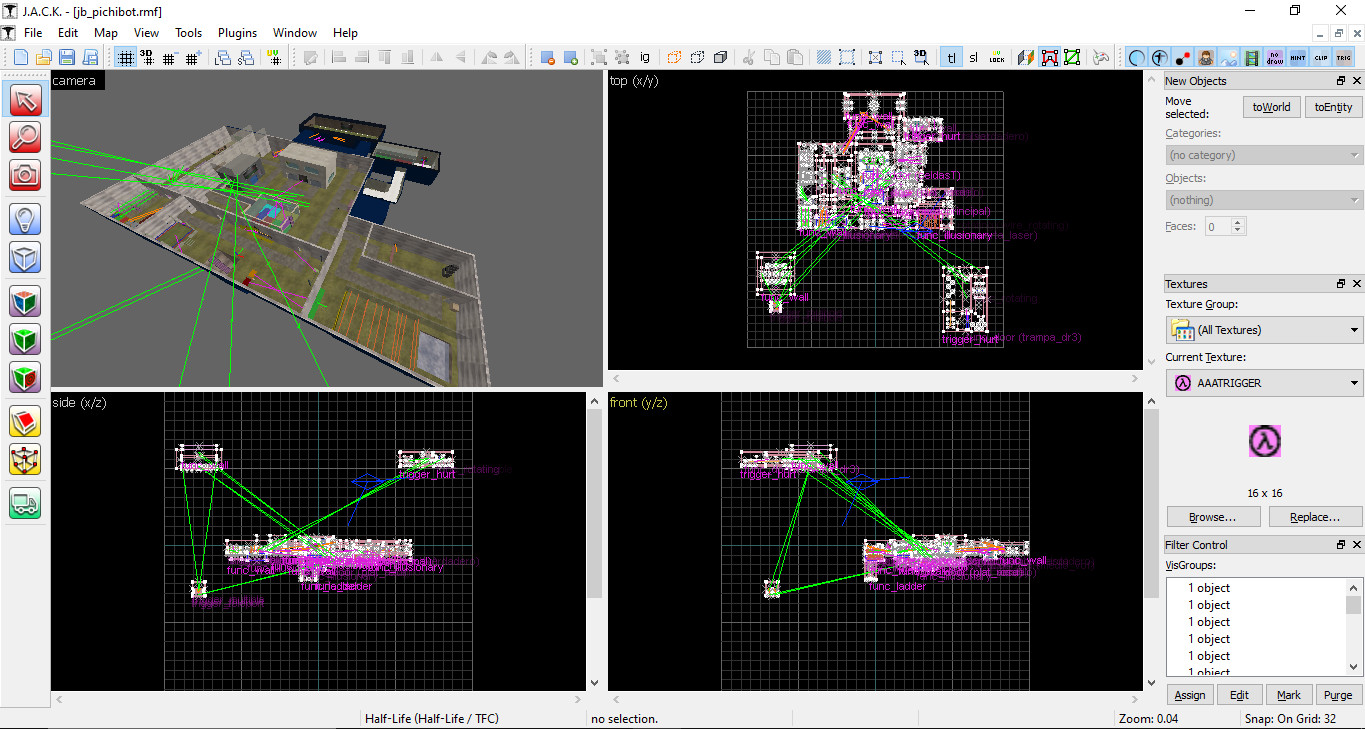Activate the Clipping tool
This screenshot has width=1365, height=729.
[x=25, y=421]
